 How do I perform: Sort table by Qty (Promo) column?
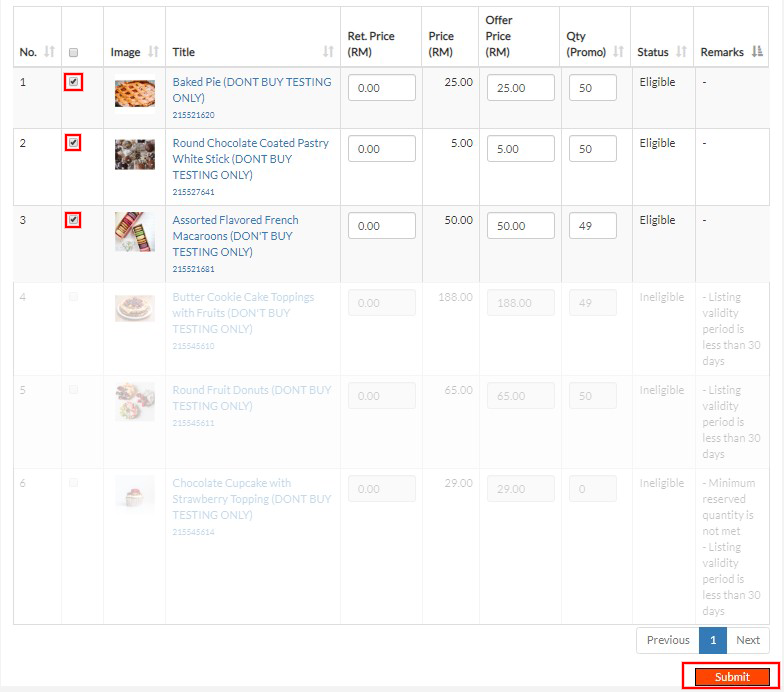coord(618,52)
